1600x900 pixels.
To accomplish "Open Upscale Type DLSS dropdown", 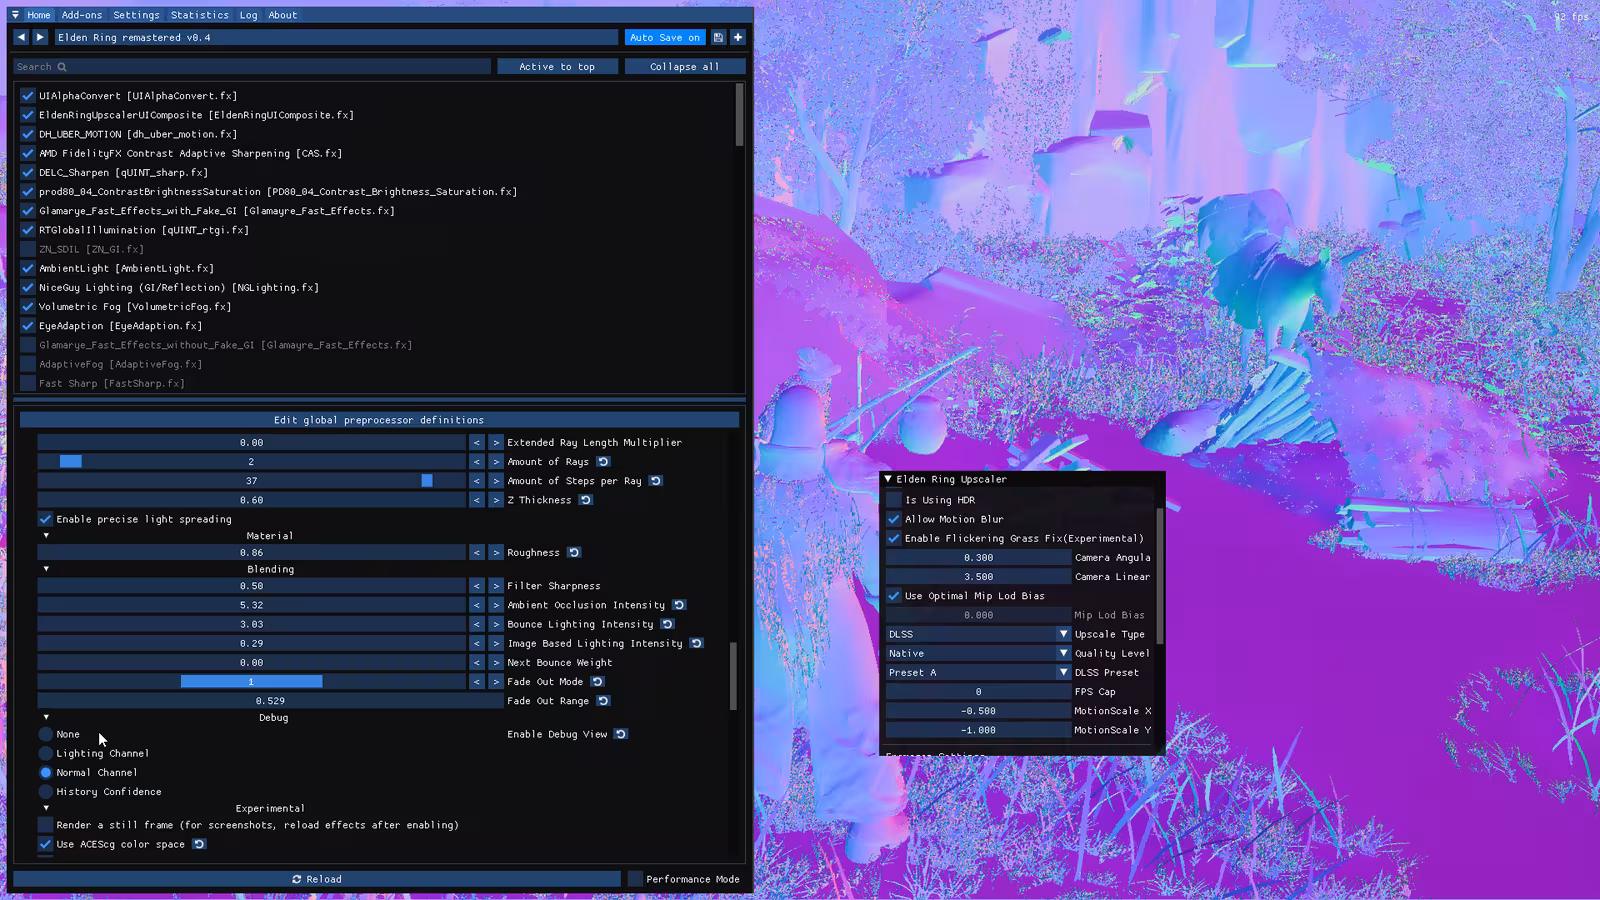I will click(x=978, y=634).
